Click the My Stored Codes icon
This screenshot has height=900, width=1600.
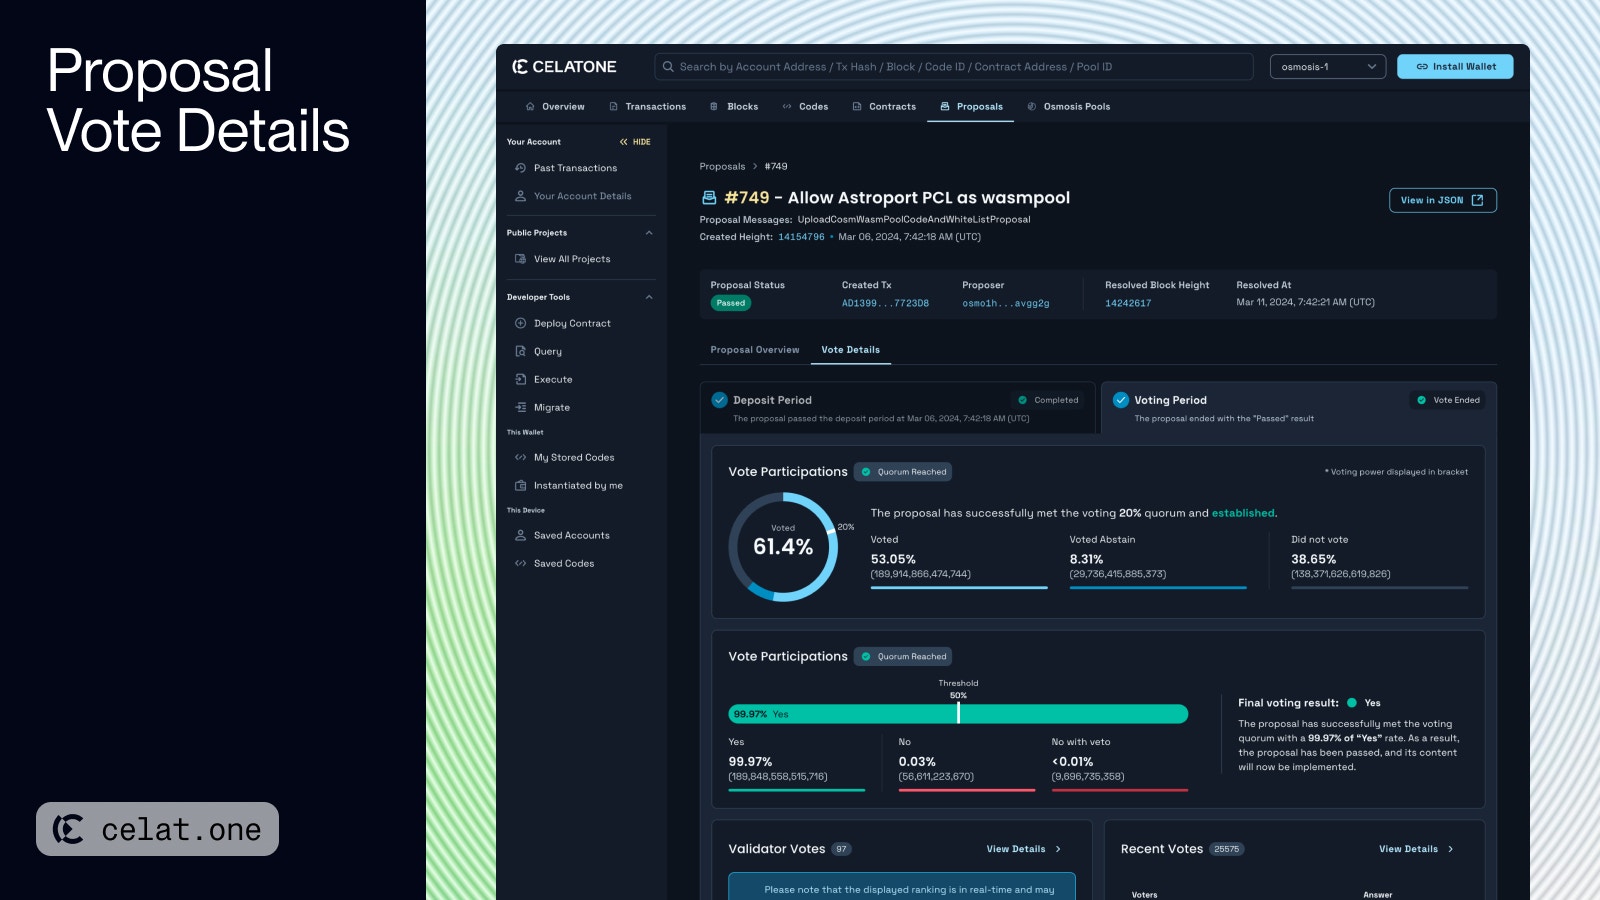[520, 457]
